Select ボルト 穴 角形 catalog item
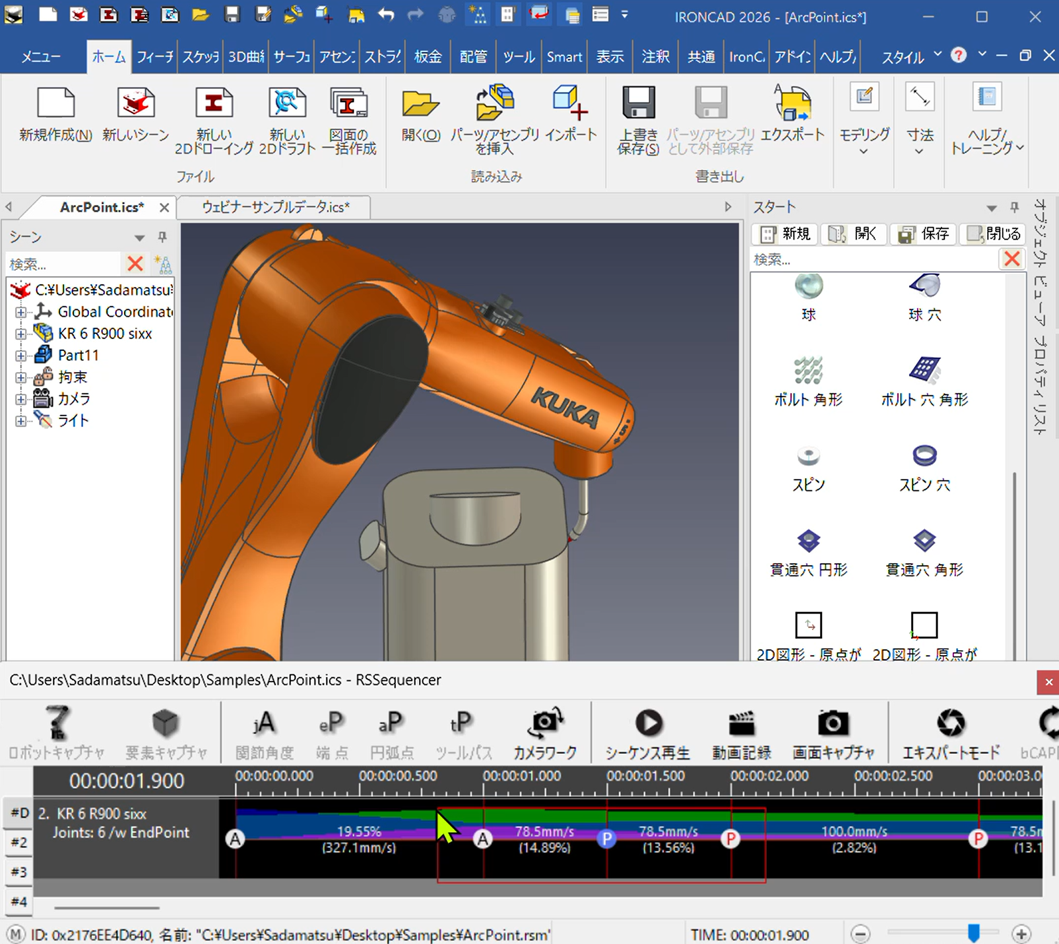 (925, 382)
